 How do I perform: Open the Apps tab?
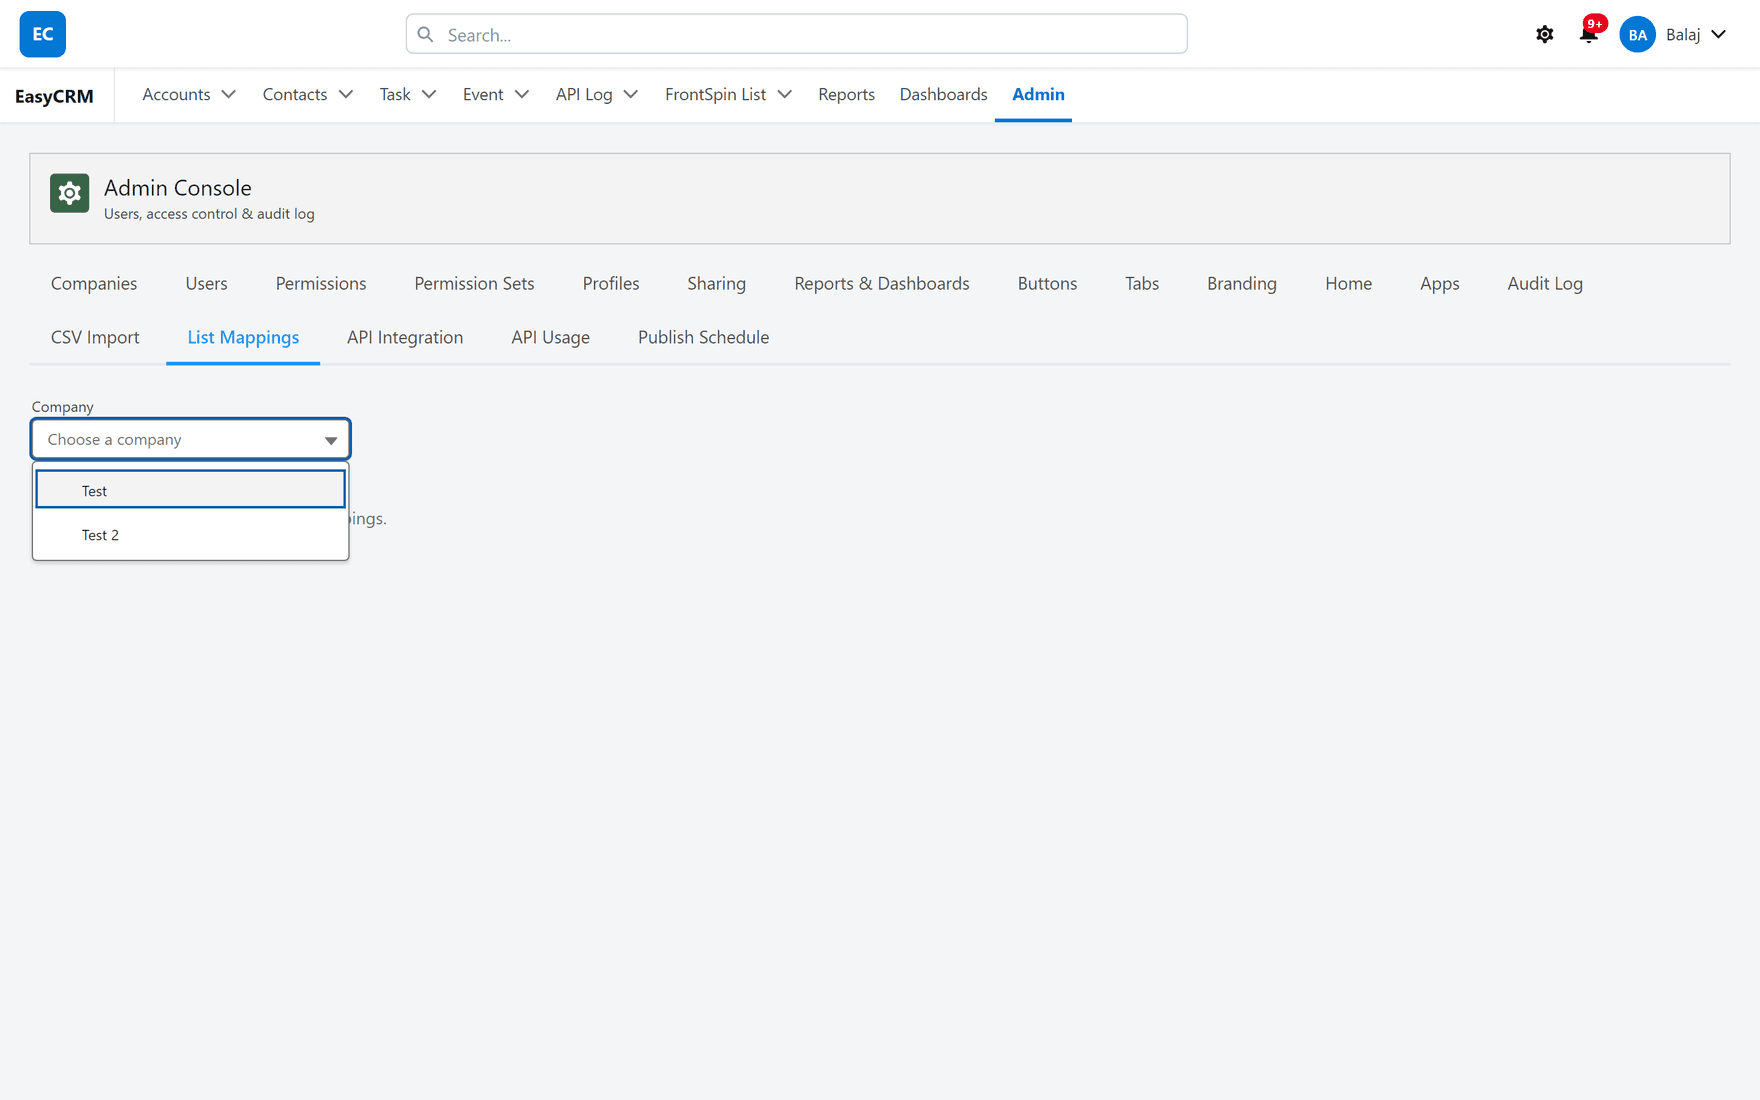1440,283
